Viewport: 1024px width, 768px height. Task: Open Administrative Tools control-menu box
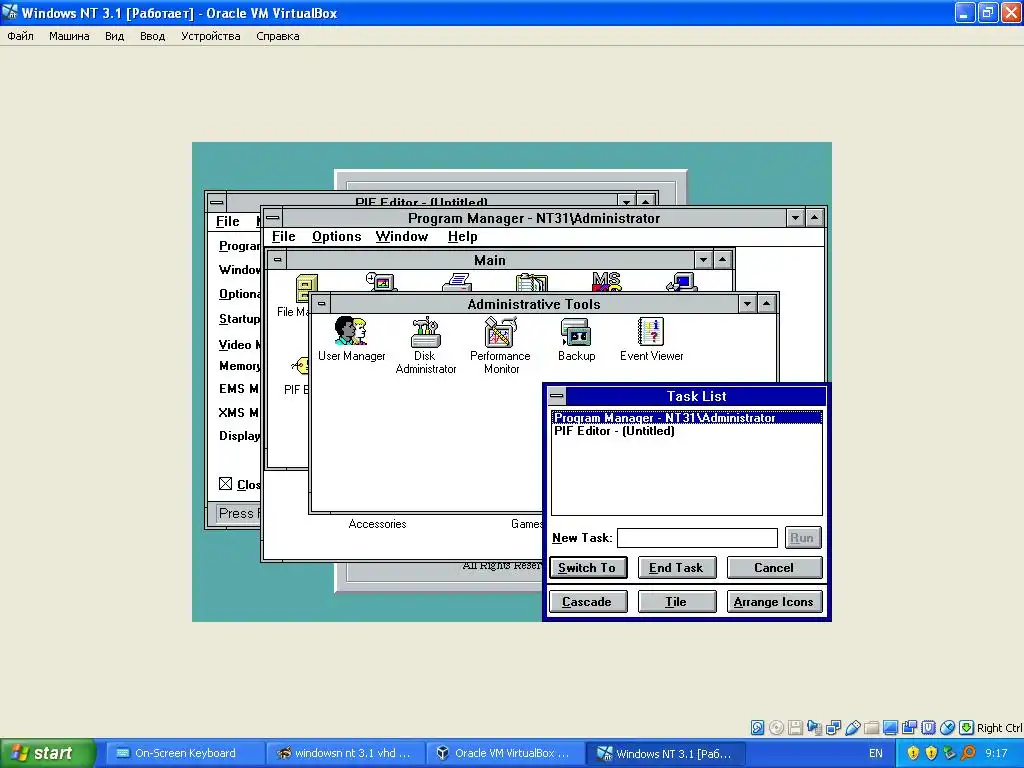(x=321, y=304)
